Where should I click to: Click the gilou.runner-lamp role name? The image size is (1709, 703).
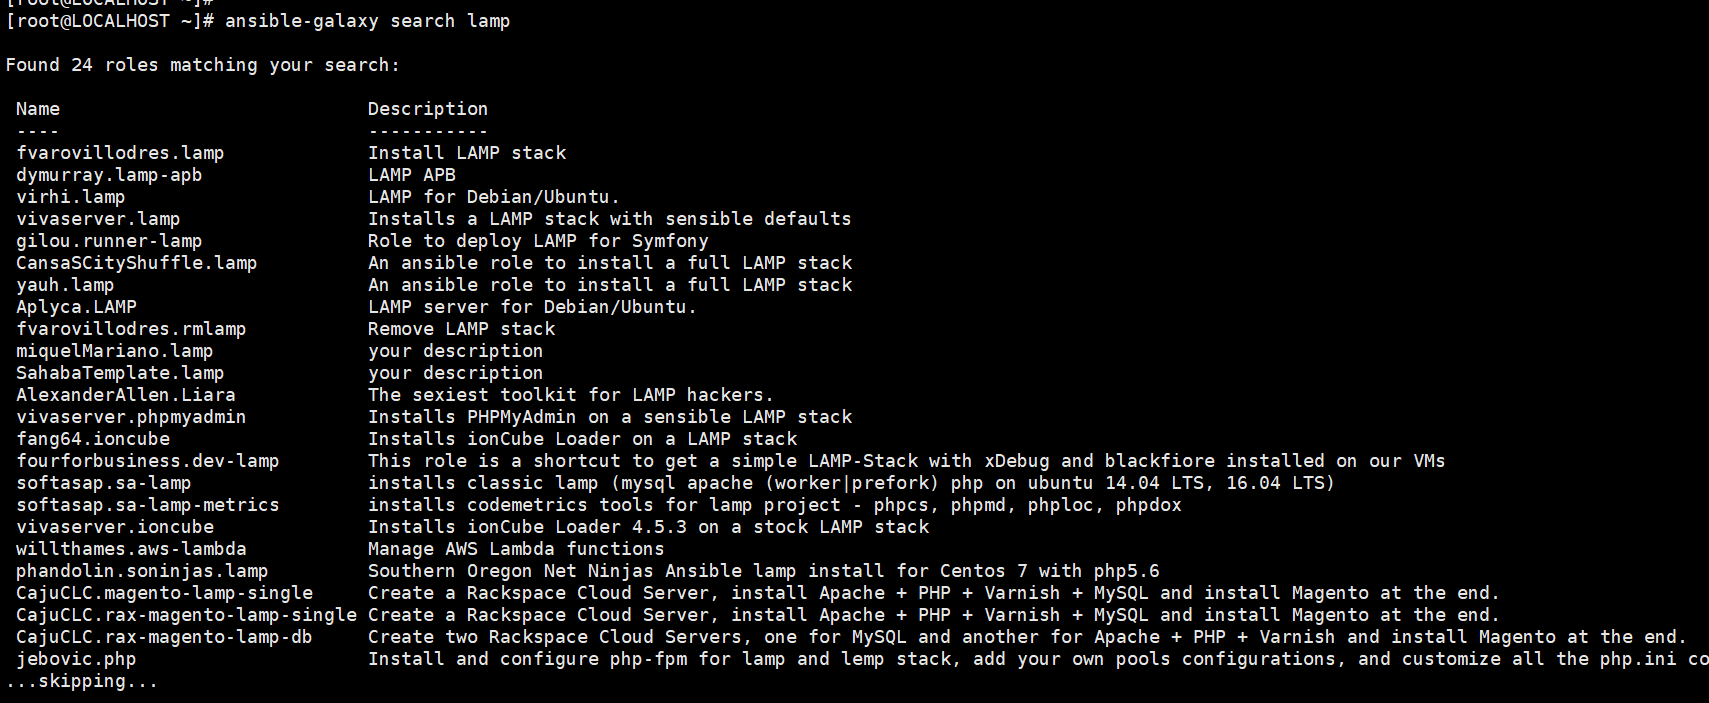point(109,241)
